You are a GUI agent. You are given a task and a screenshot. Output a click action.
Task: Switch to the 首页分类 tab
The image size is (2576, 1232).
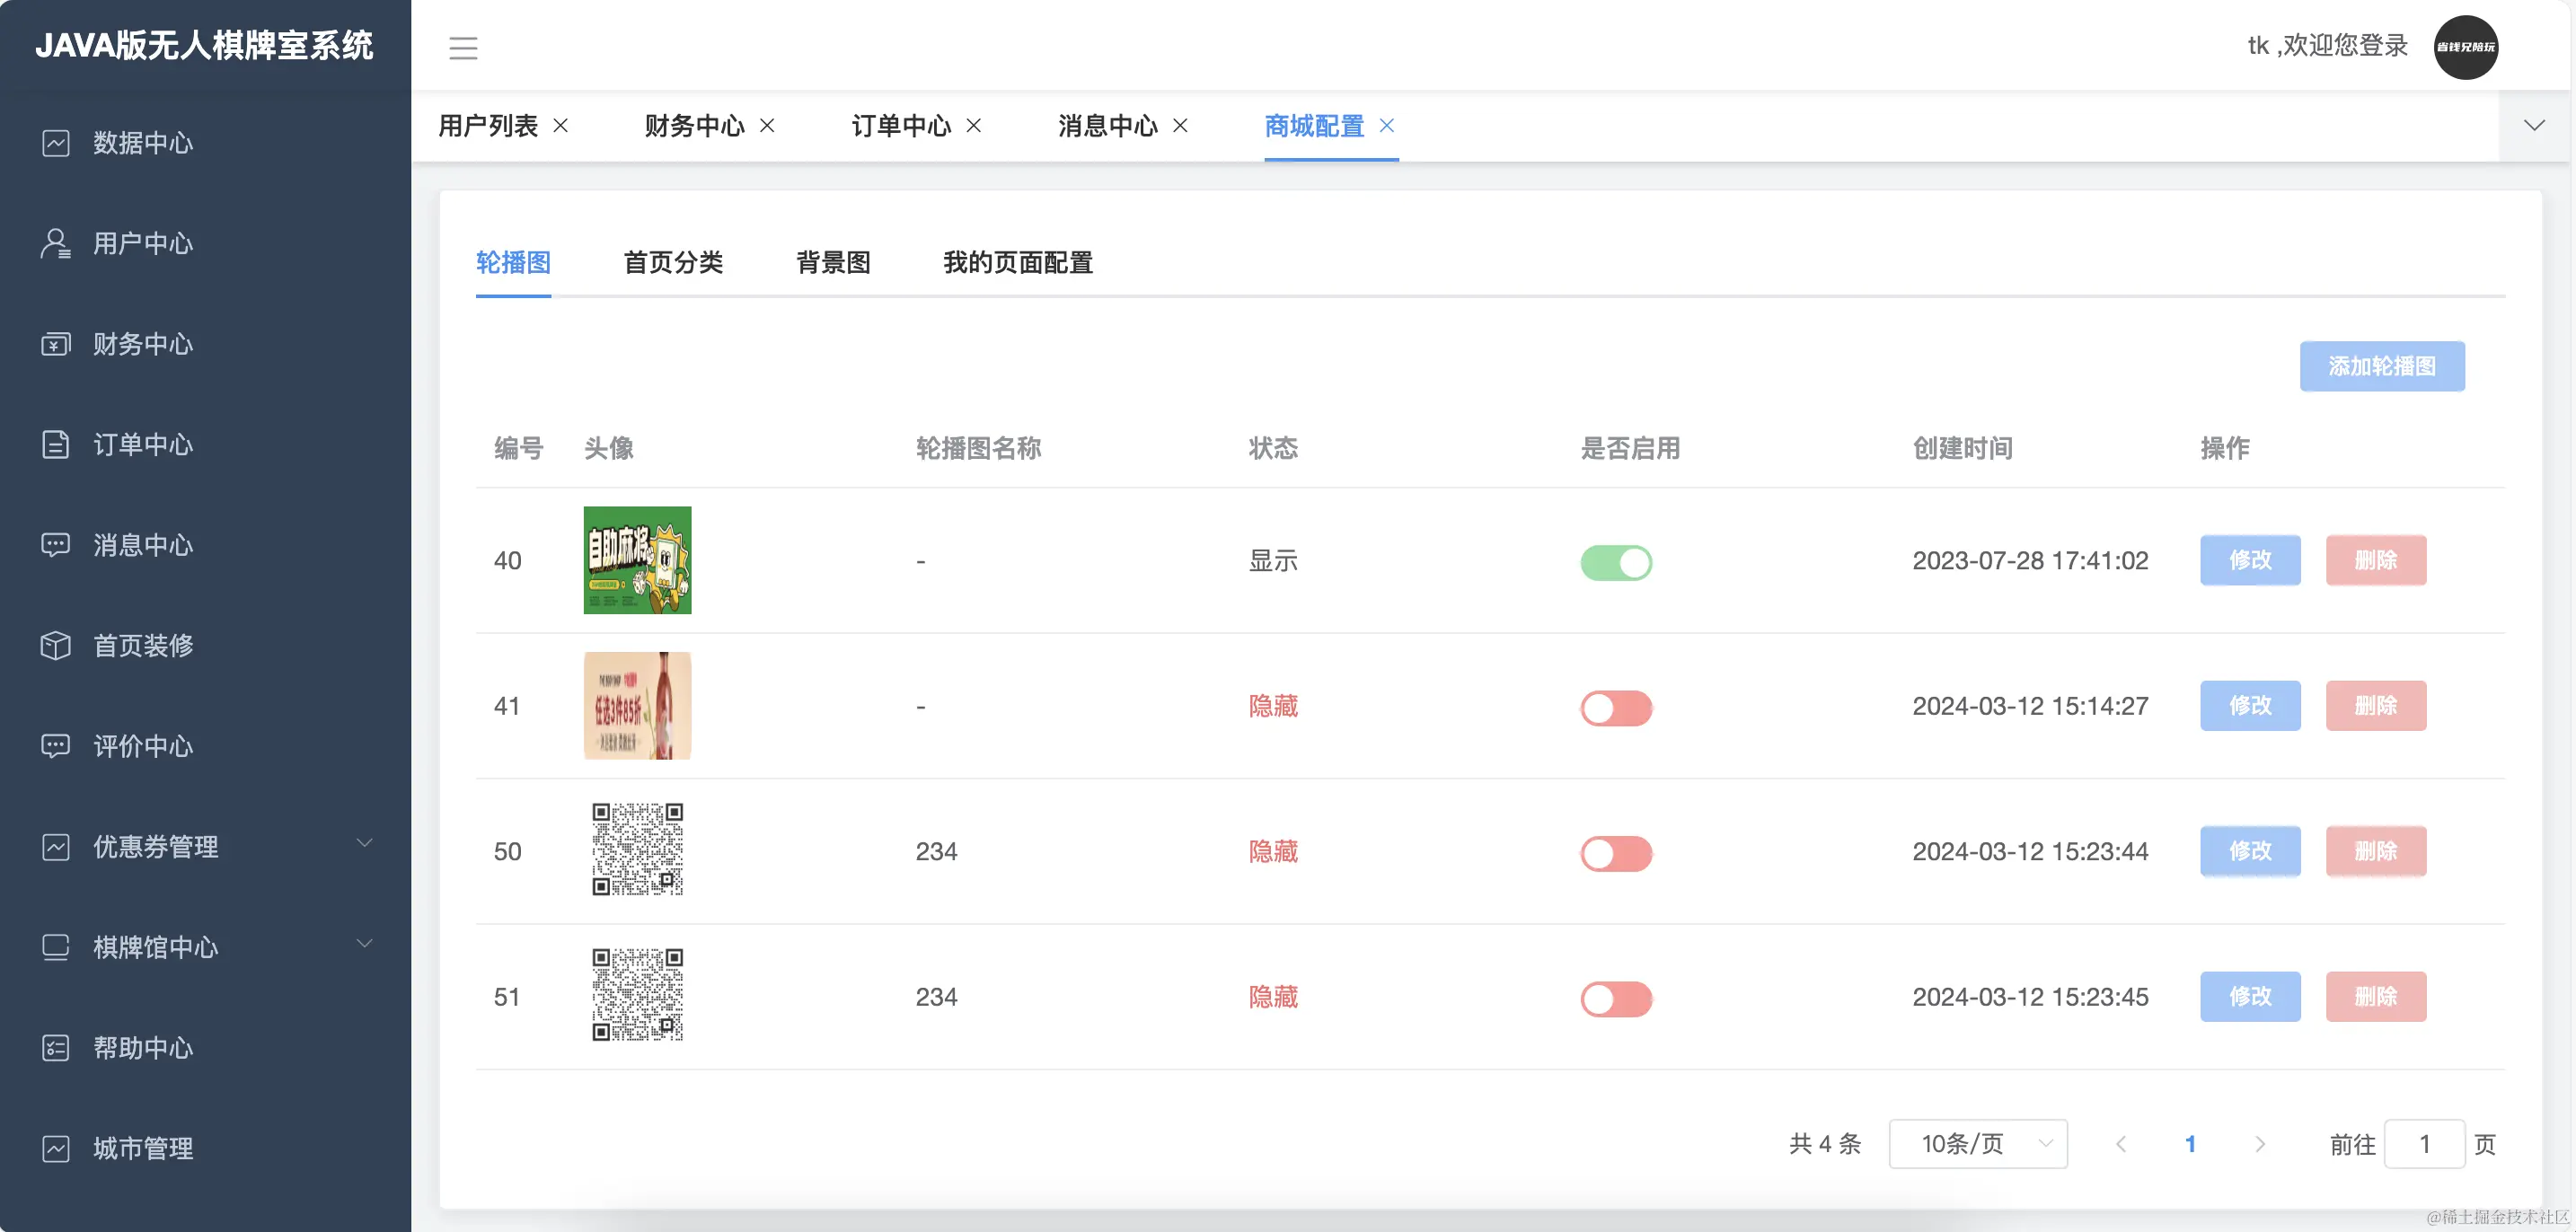pyautogui.click(x=672, y=262)
